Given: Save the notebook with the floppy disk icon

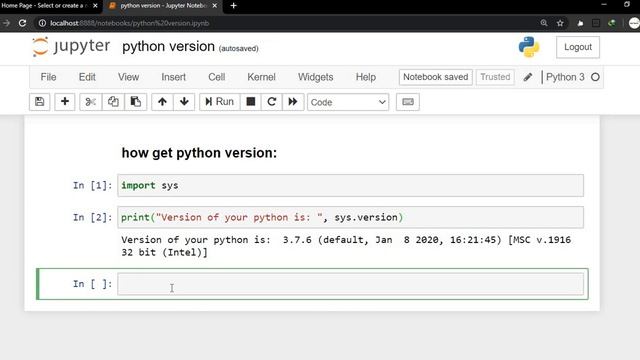Looking at the screenshot, I should tap(40, 102).
